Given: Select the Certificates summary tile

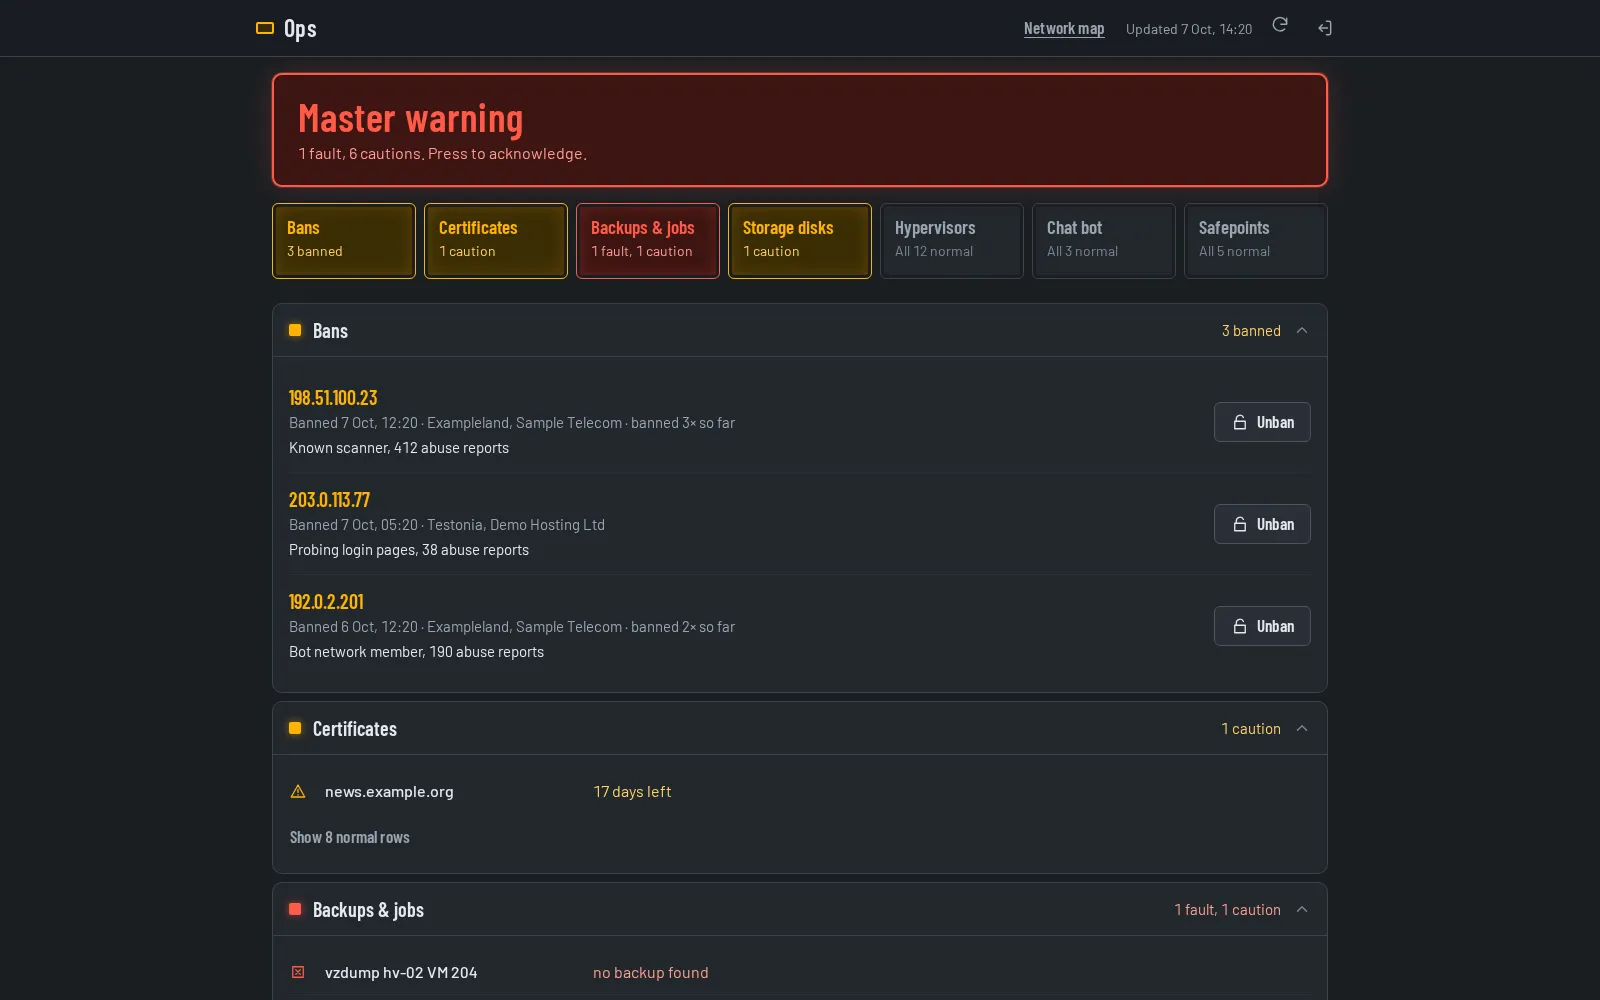Looking at the screenshot, I should coord(496,241).
